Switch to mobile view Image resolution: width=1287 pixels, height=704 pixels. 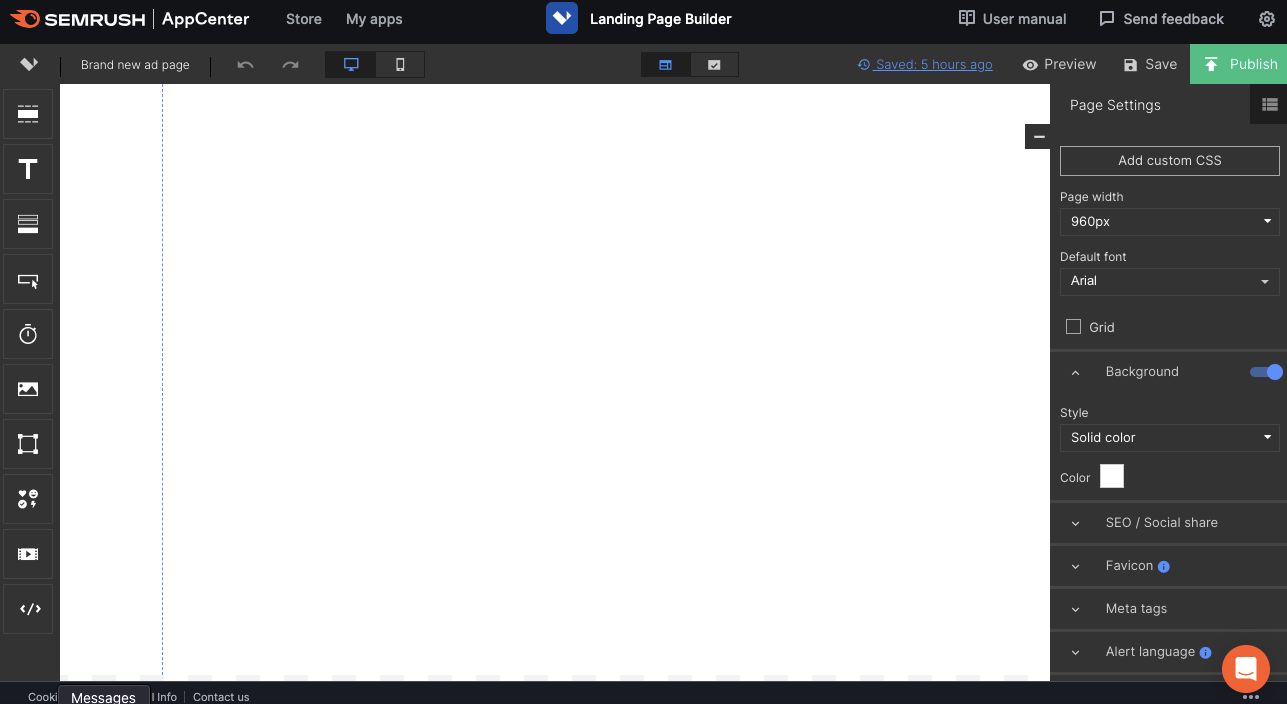coord(400,65)
